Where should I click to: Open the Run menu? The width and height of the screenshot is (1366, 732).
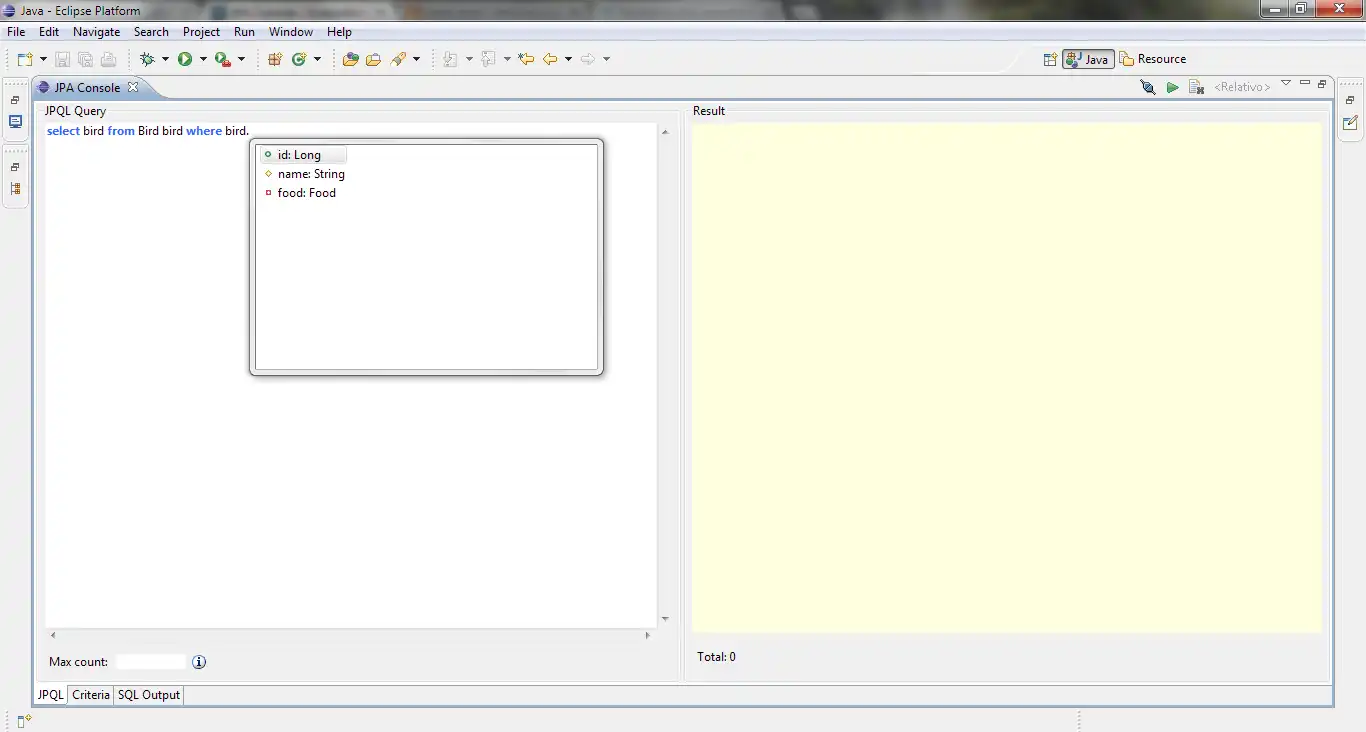tap(245, 32)
